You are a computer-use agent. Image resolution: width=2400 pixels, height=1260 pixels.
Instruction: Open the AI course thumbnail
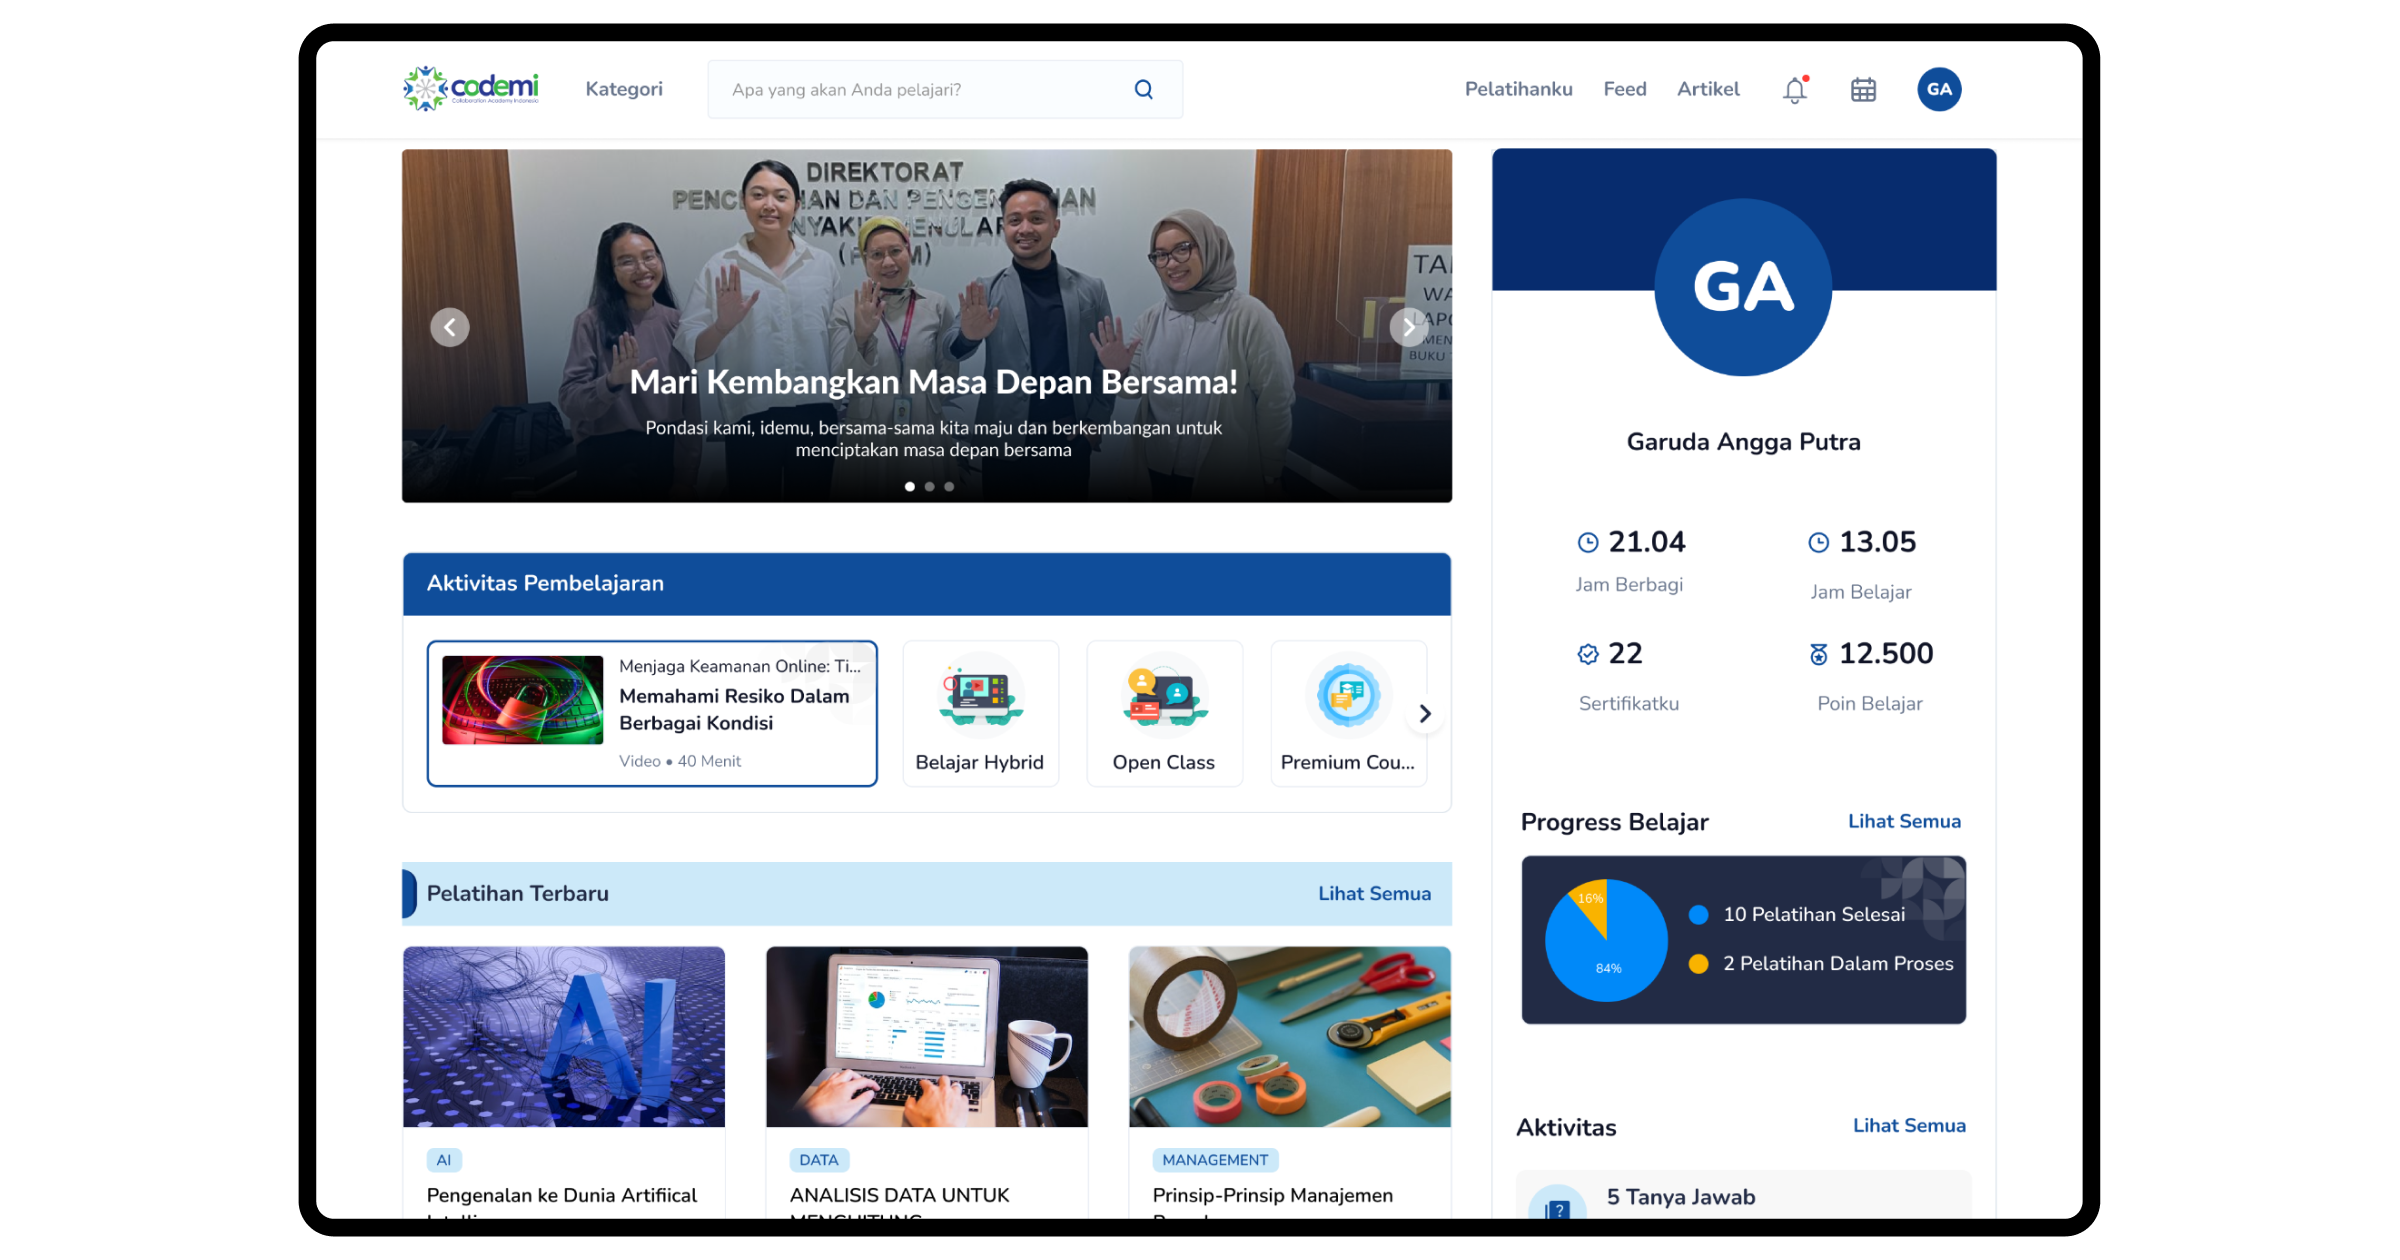pos(564,1037)
